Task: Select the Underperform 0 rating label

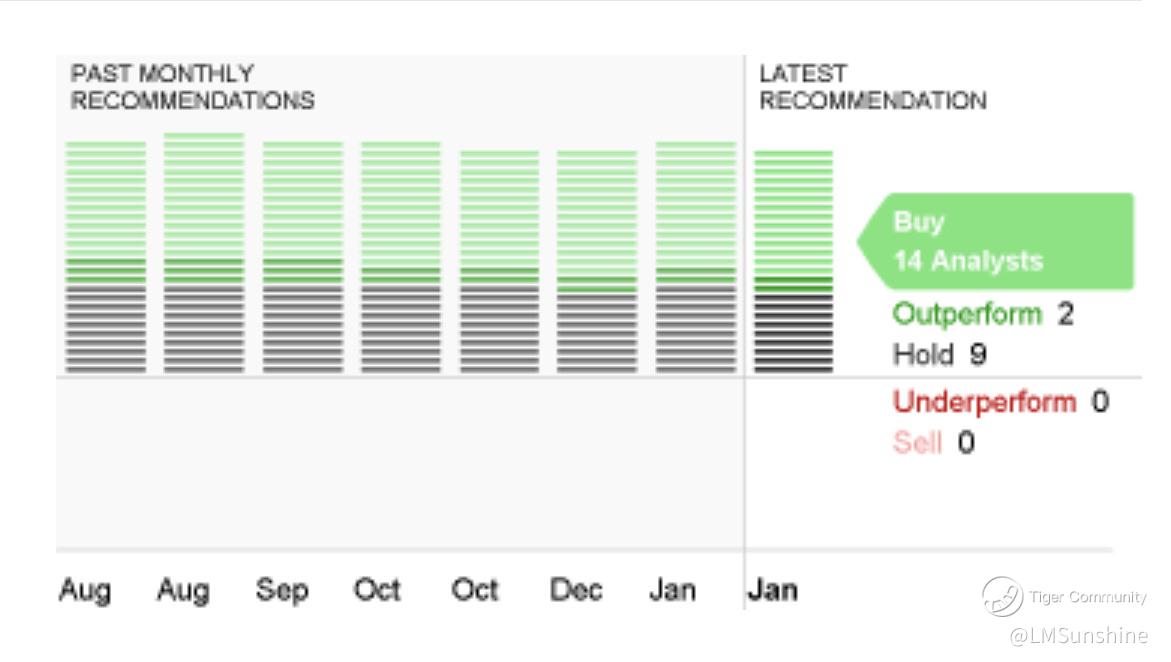Action: pyautogui.click(x=1001, y=402)
